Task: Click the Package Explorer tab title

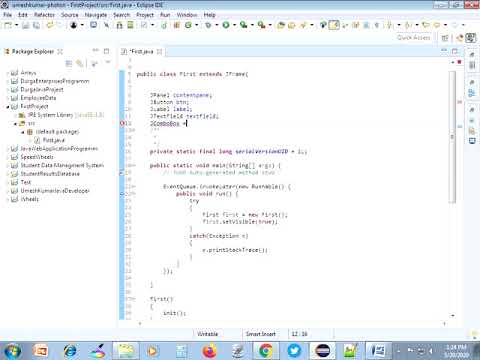Action: (x=33, y=51)
